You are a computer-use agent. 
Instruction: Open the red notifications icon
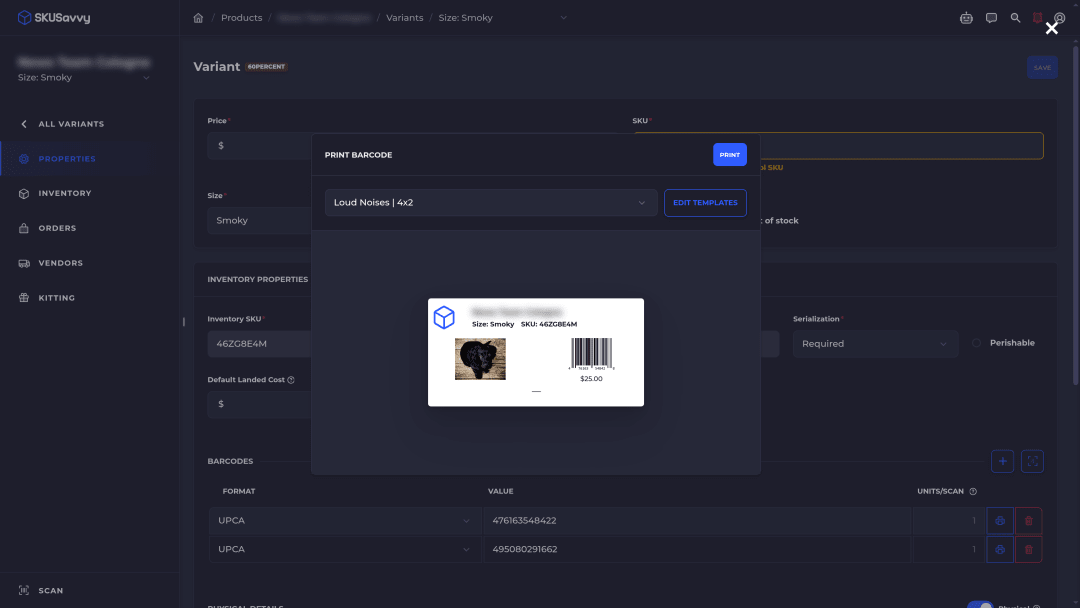1037,18
